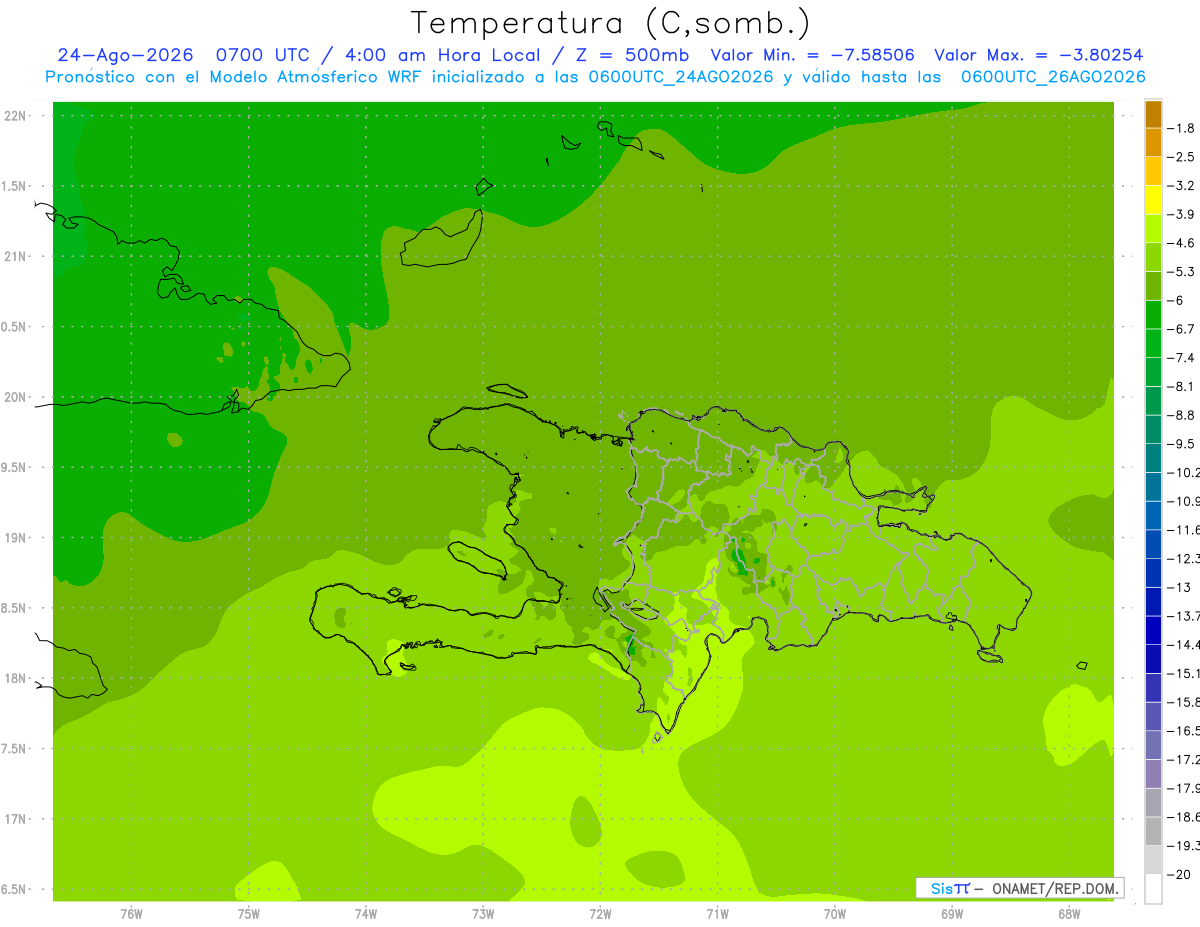Click 'Valor Min. = -7.58506' text
1200x927 pixels.
coord(812,56)
